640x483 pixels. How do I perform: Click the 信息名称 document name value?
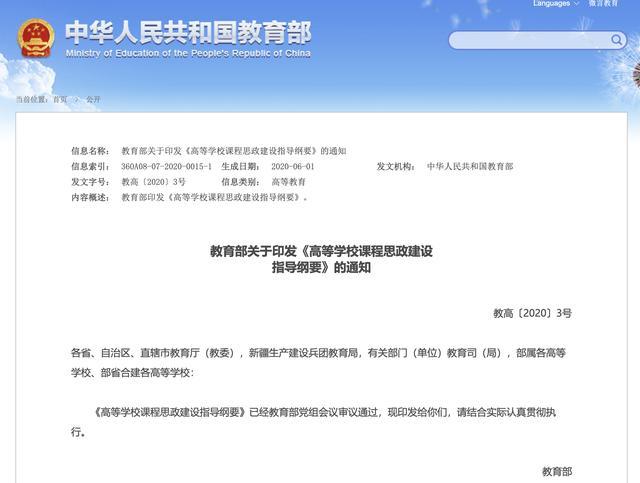(x=233, y=150)
